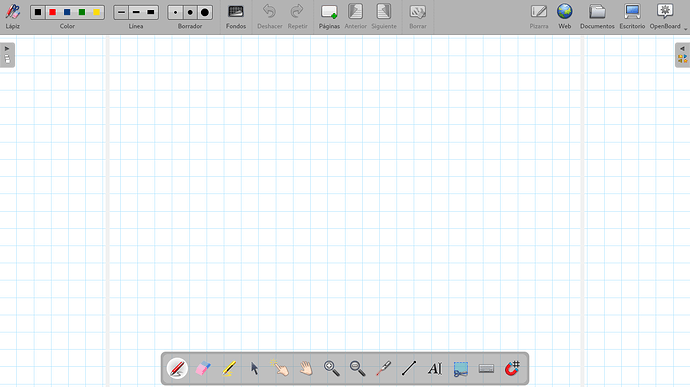
Task: Expand the right library panel
Action: click(683, 55)
